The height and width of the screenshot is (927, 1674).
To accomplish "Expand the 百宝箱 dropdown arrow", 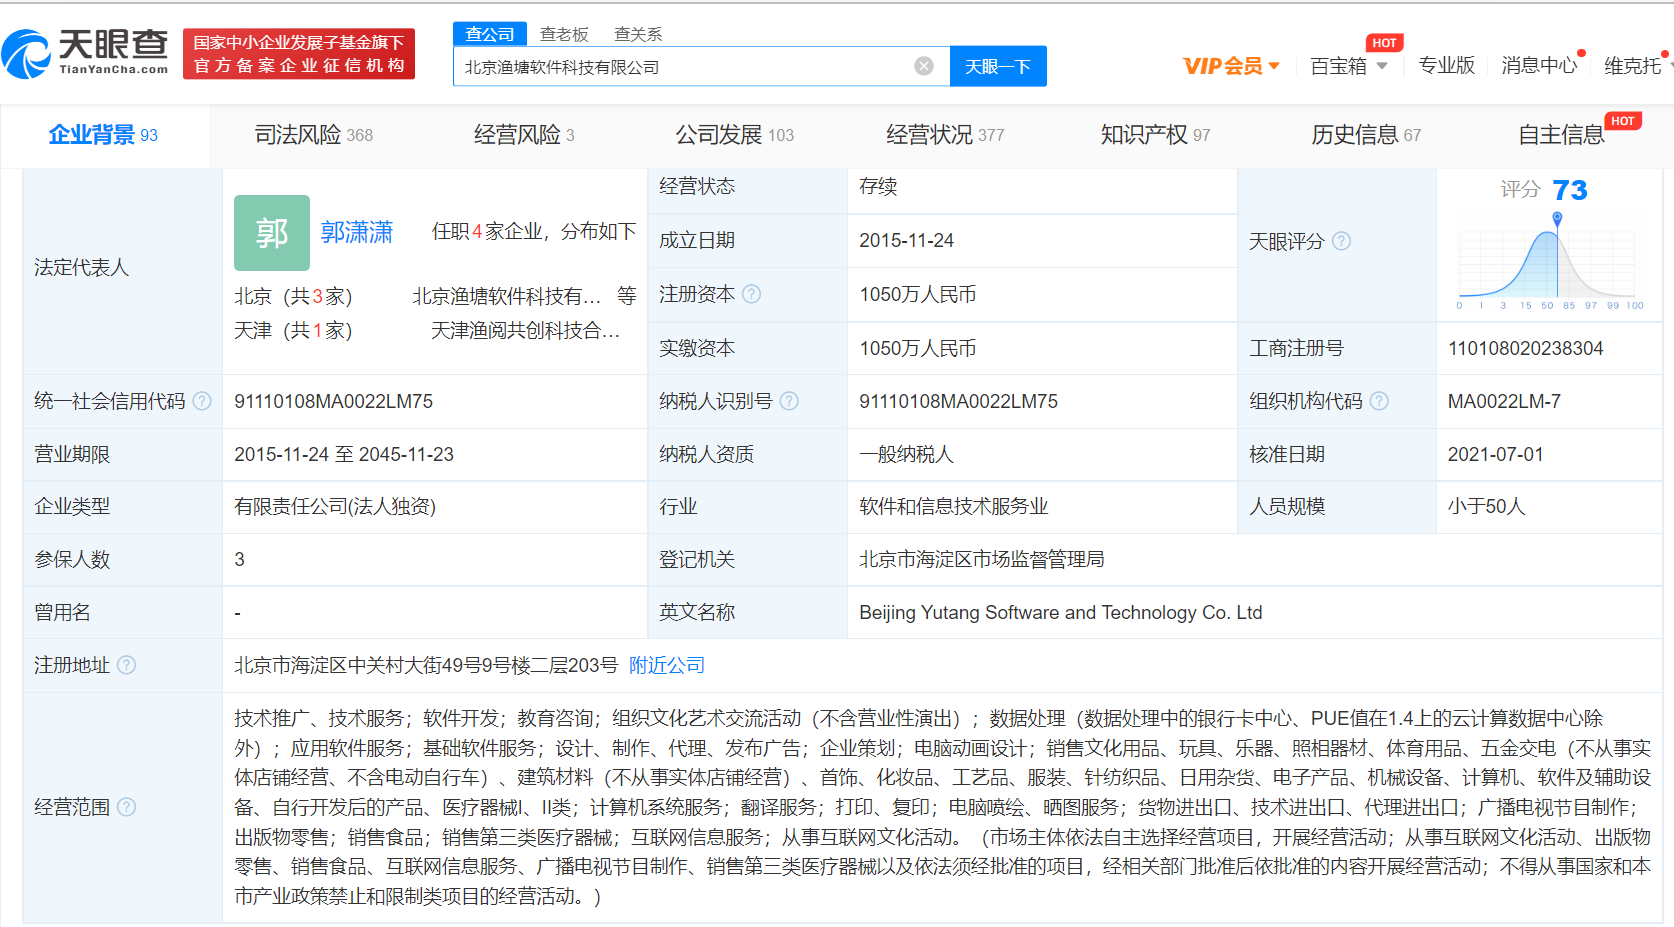I will (x=1382, y=66).
